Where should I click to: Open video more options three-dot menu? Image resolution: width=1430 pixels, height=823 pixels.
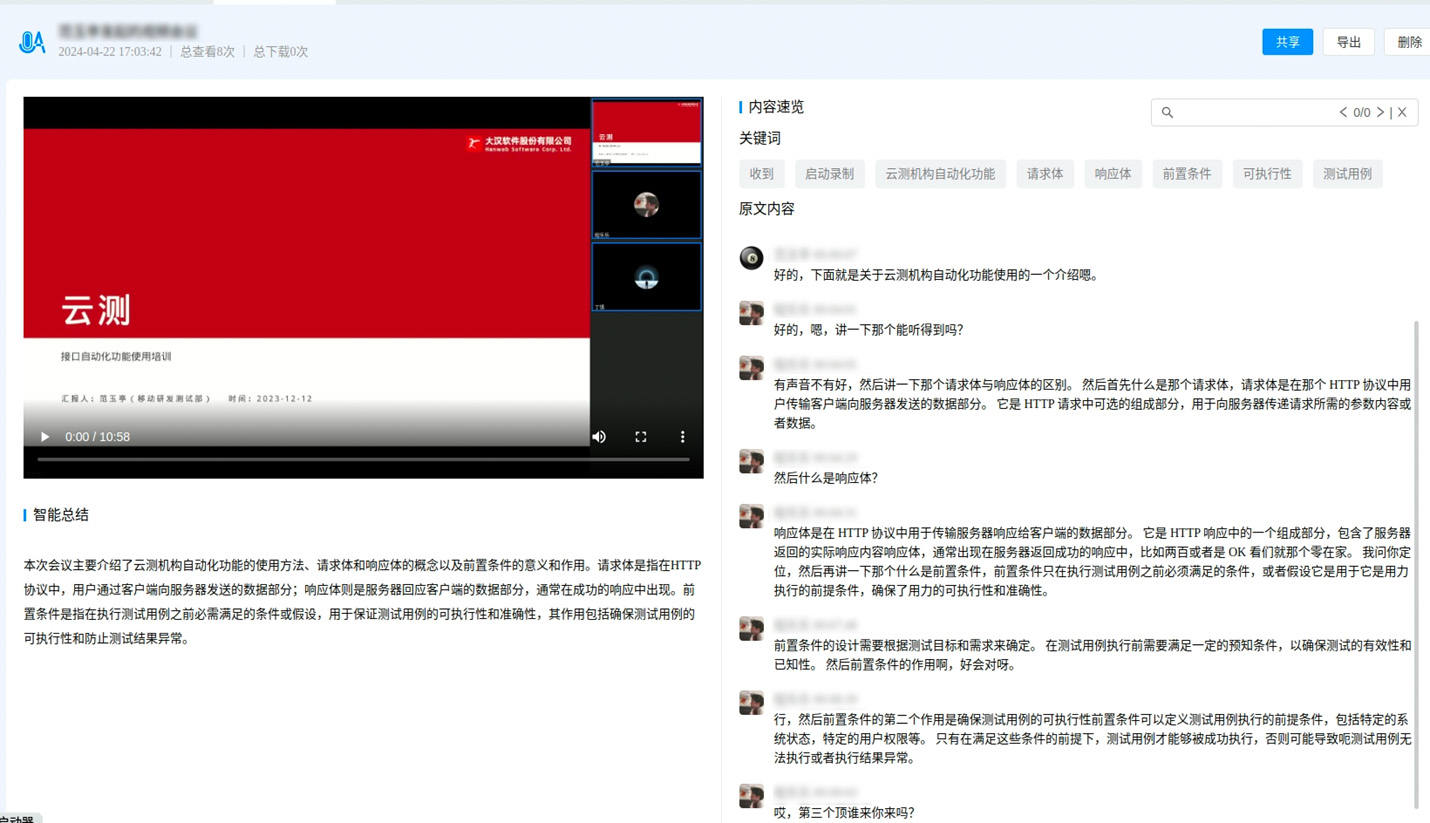[x=683, y=437]
